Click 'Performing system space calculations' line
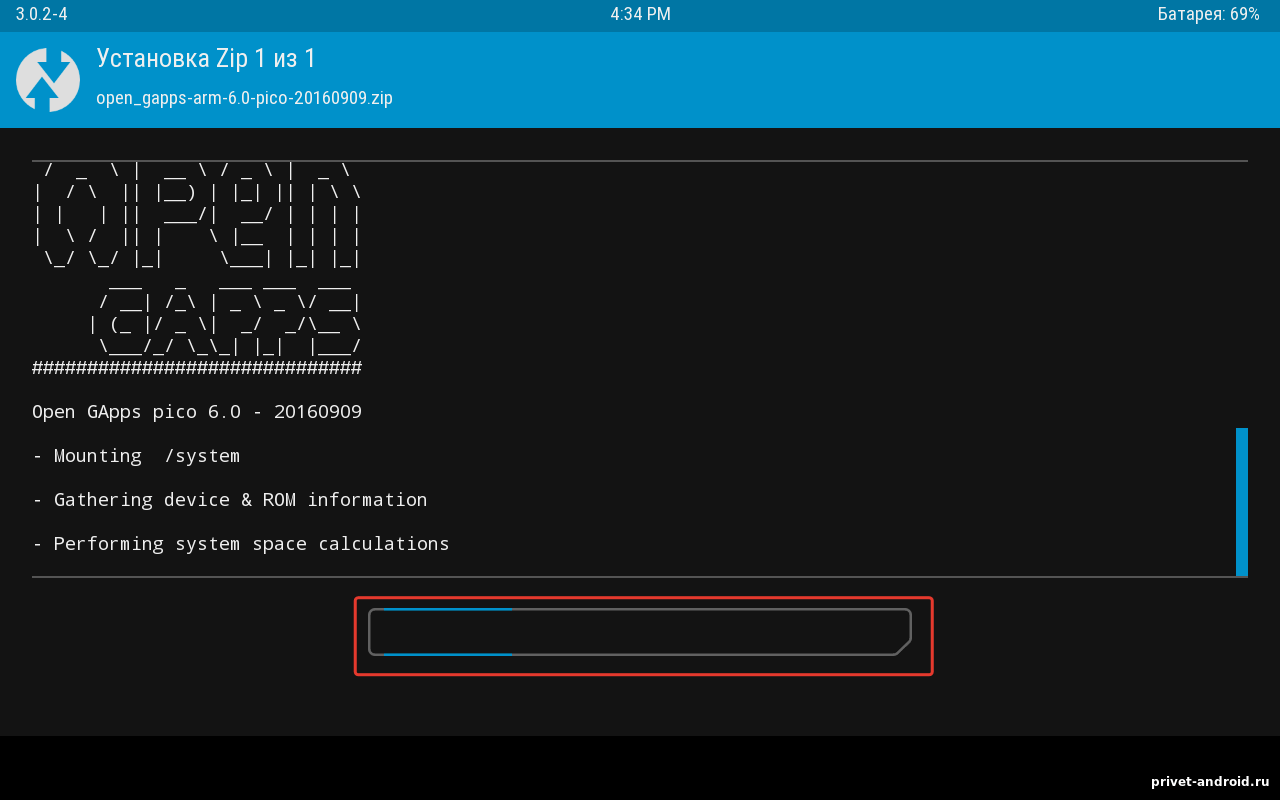 click(241, 544)
